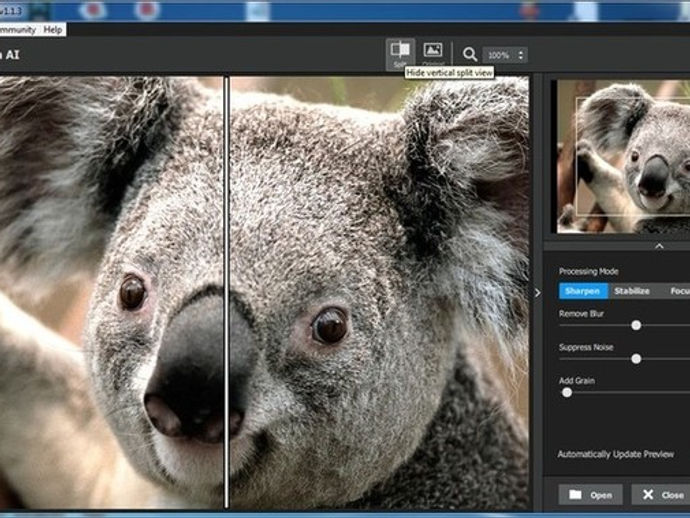Click the koala navigator thumbnail
The image size is (690, 518).
pyautogui.click(x=623, y=156)
